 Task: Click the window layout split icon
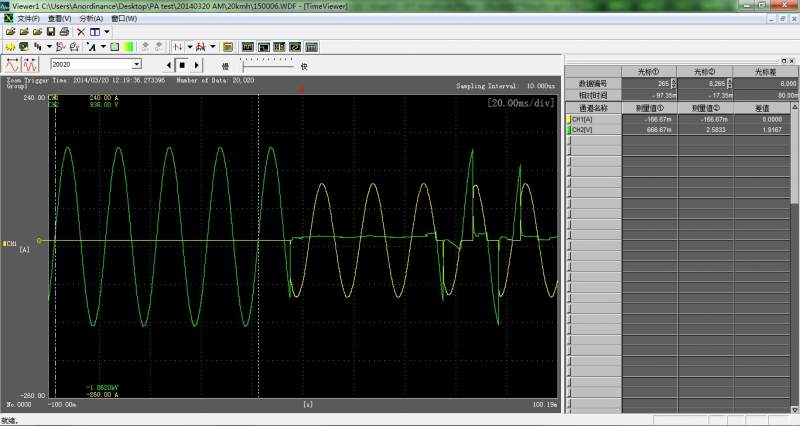coord(95,32)
